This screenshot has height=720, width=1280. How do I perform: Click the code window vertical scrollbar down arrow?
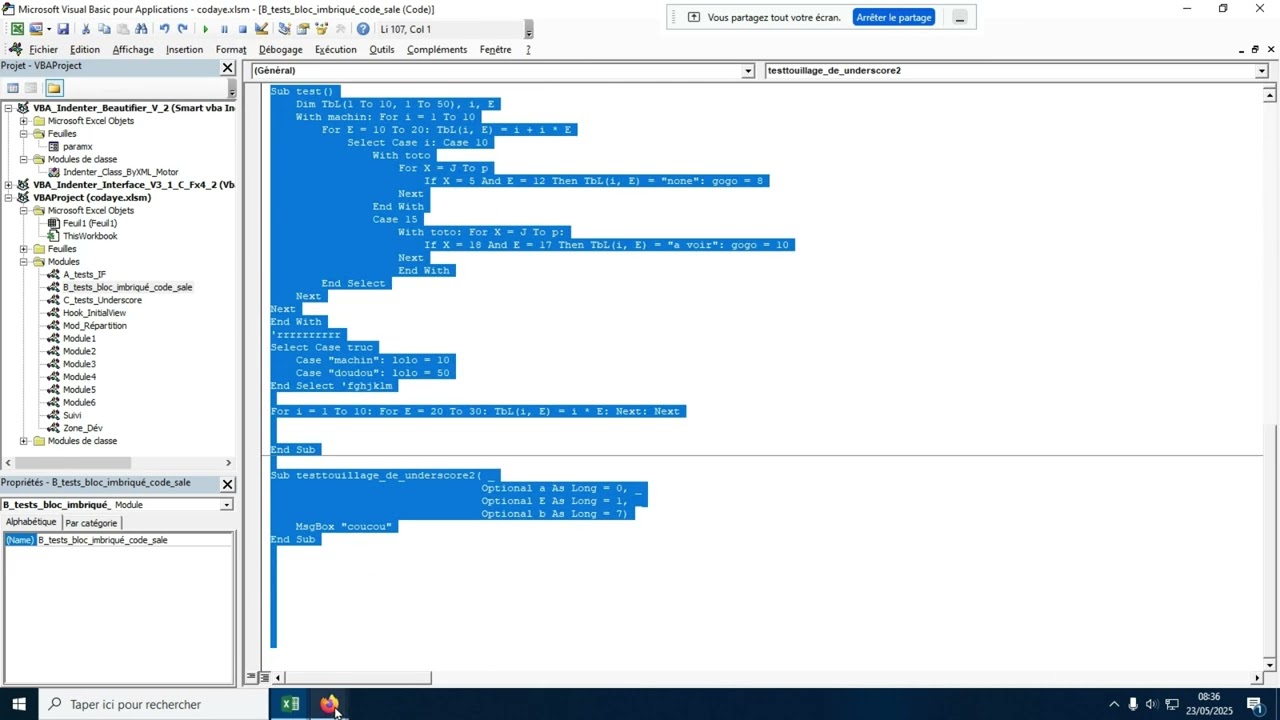tap(1270, 665)
